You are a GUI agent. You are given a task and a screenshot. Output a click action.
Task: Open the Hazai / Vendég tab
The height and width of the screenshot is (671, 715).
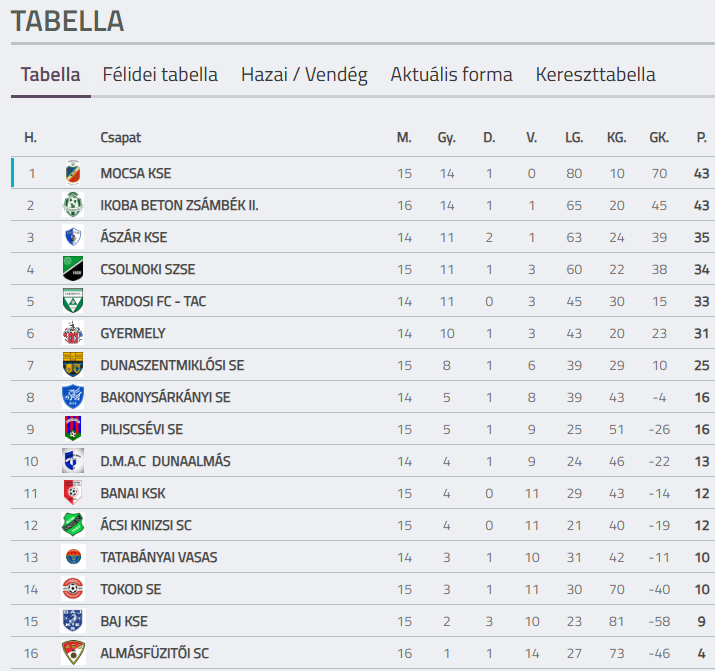pos(304,75)
